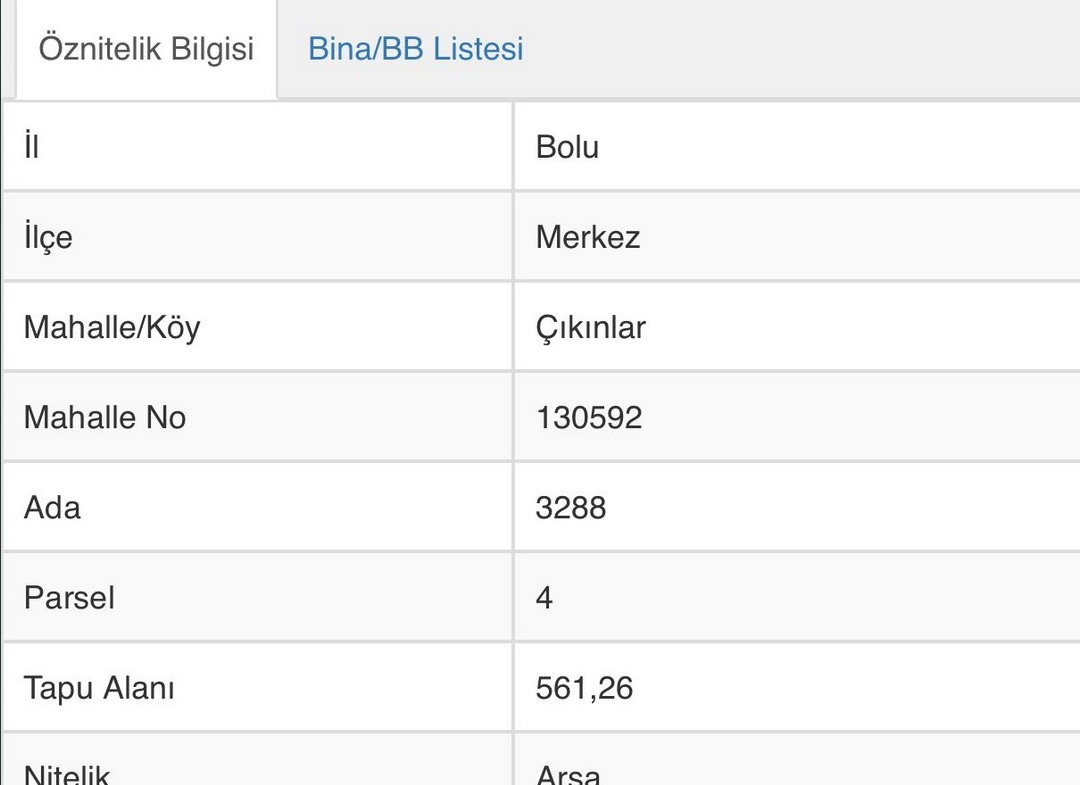
Task: Select the Arsa value in Nitelik row
Action: (x=568, y=774)
